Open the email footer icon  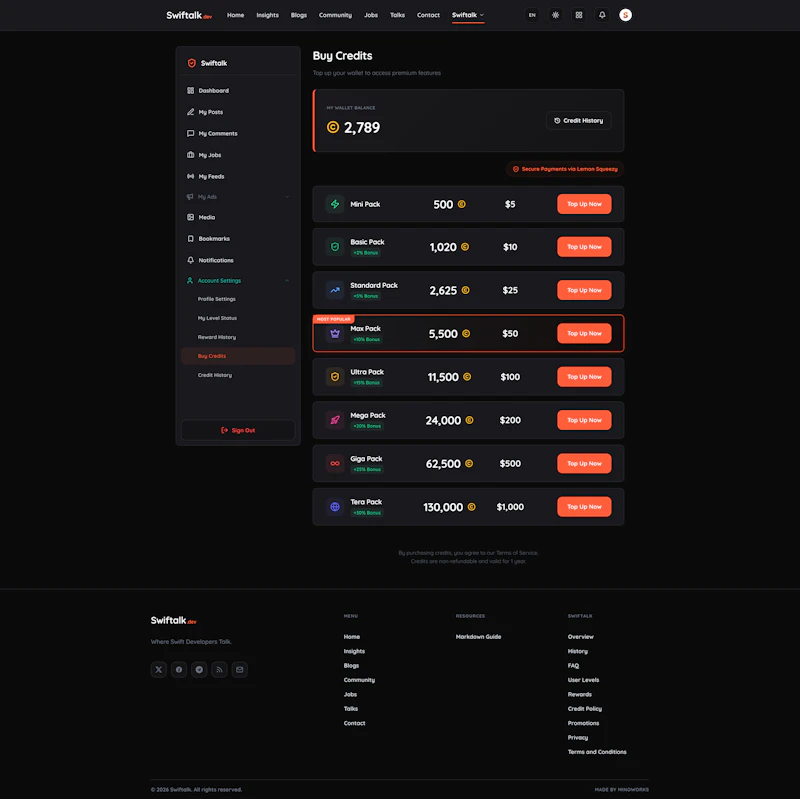(x=239, y=669)
